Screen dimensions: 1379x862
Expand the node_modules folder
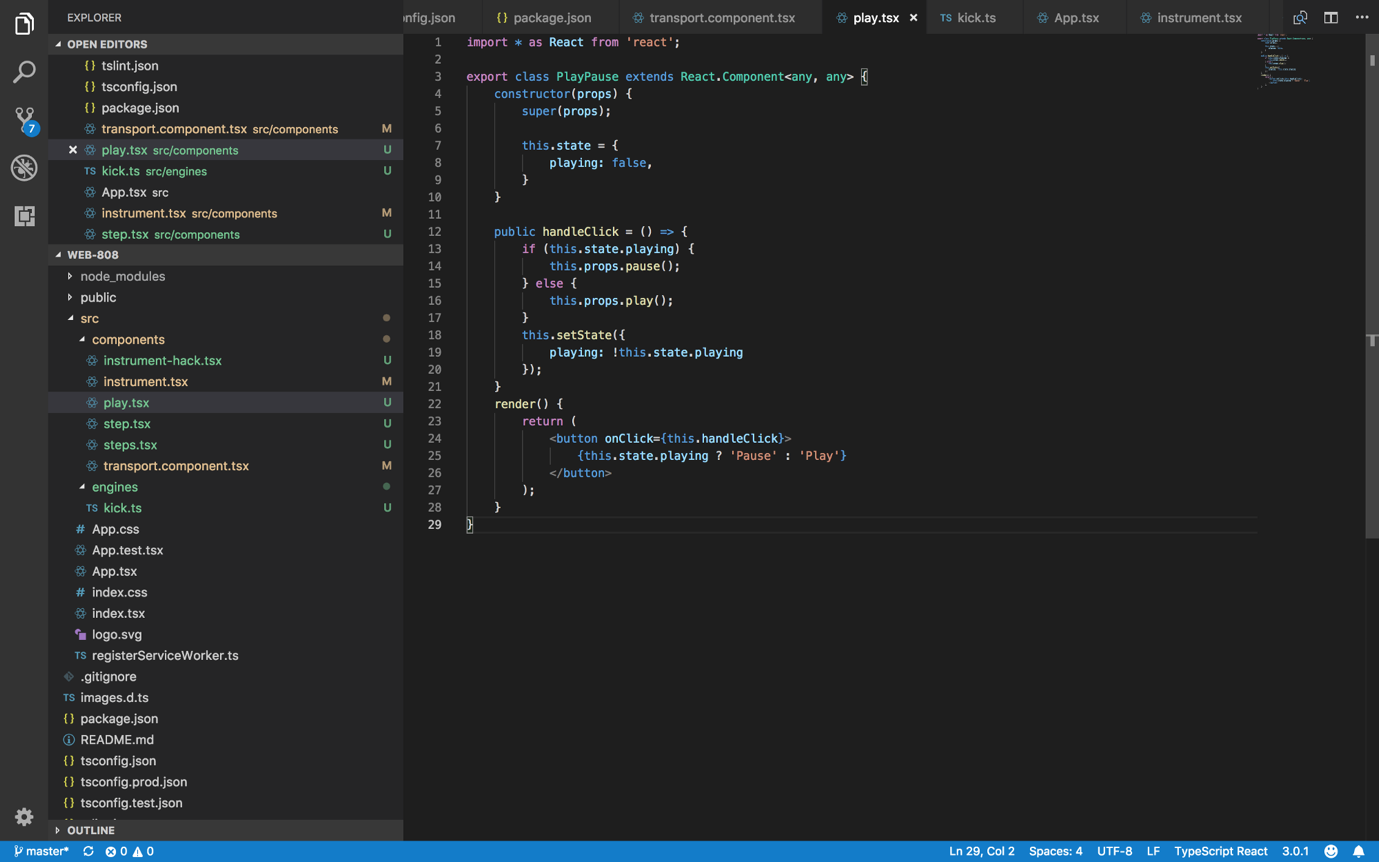(122, 276)
